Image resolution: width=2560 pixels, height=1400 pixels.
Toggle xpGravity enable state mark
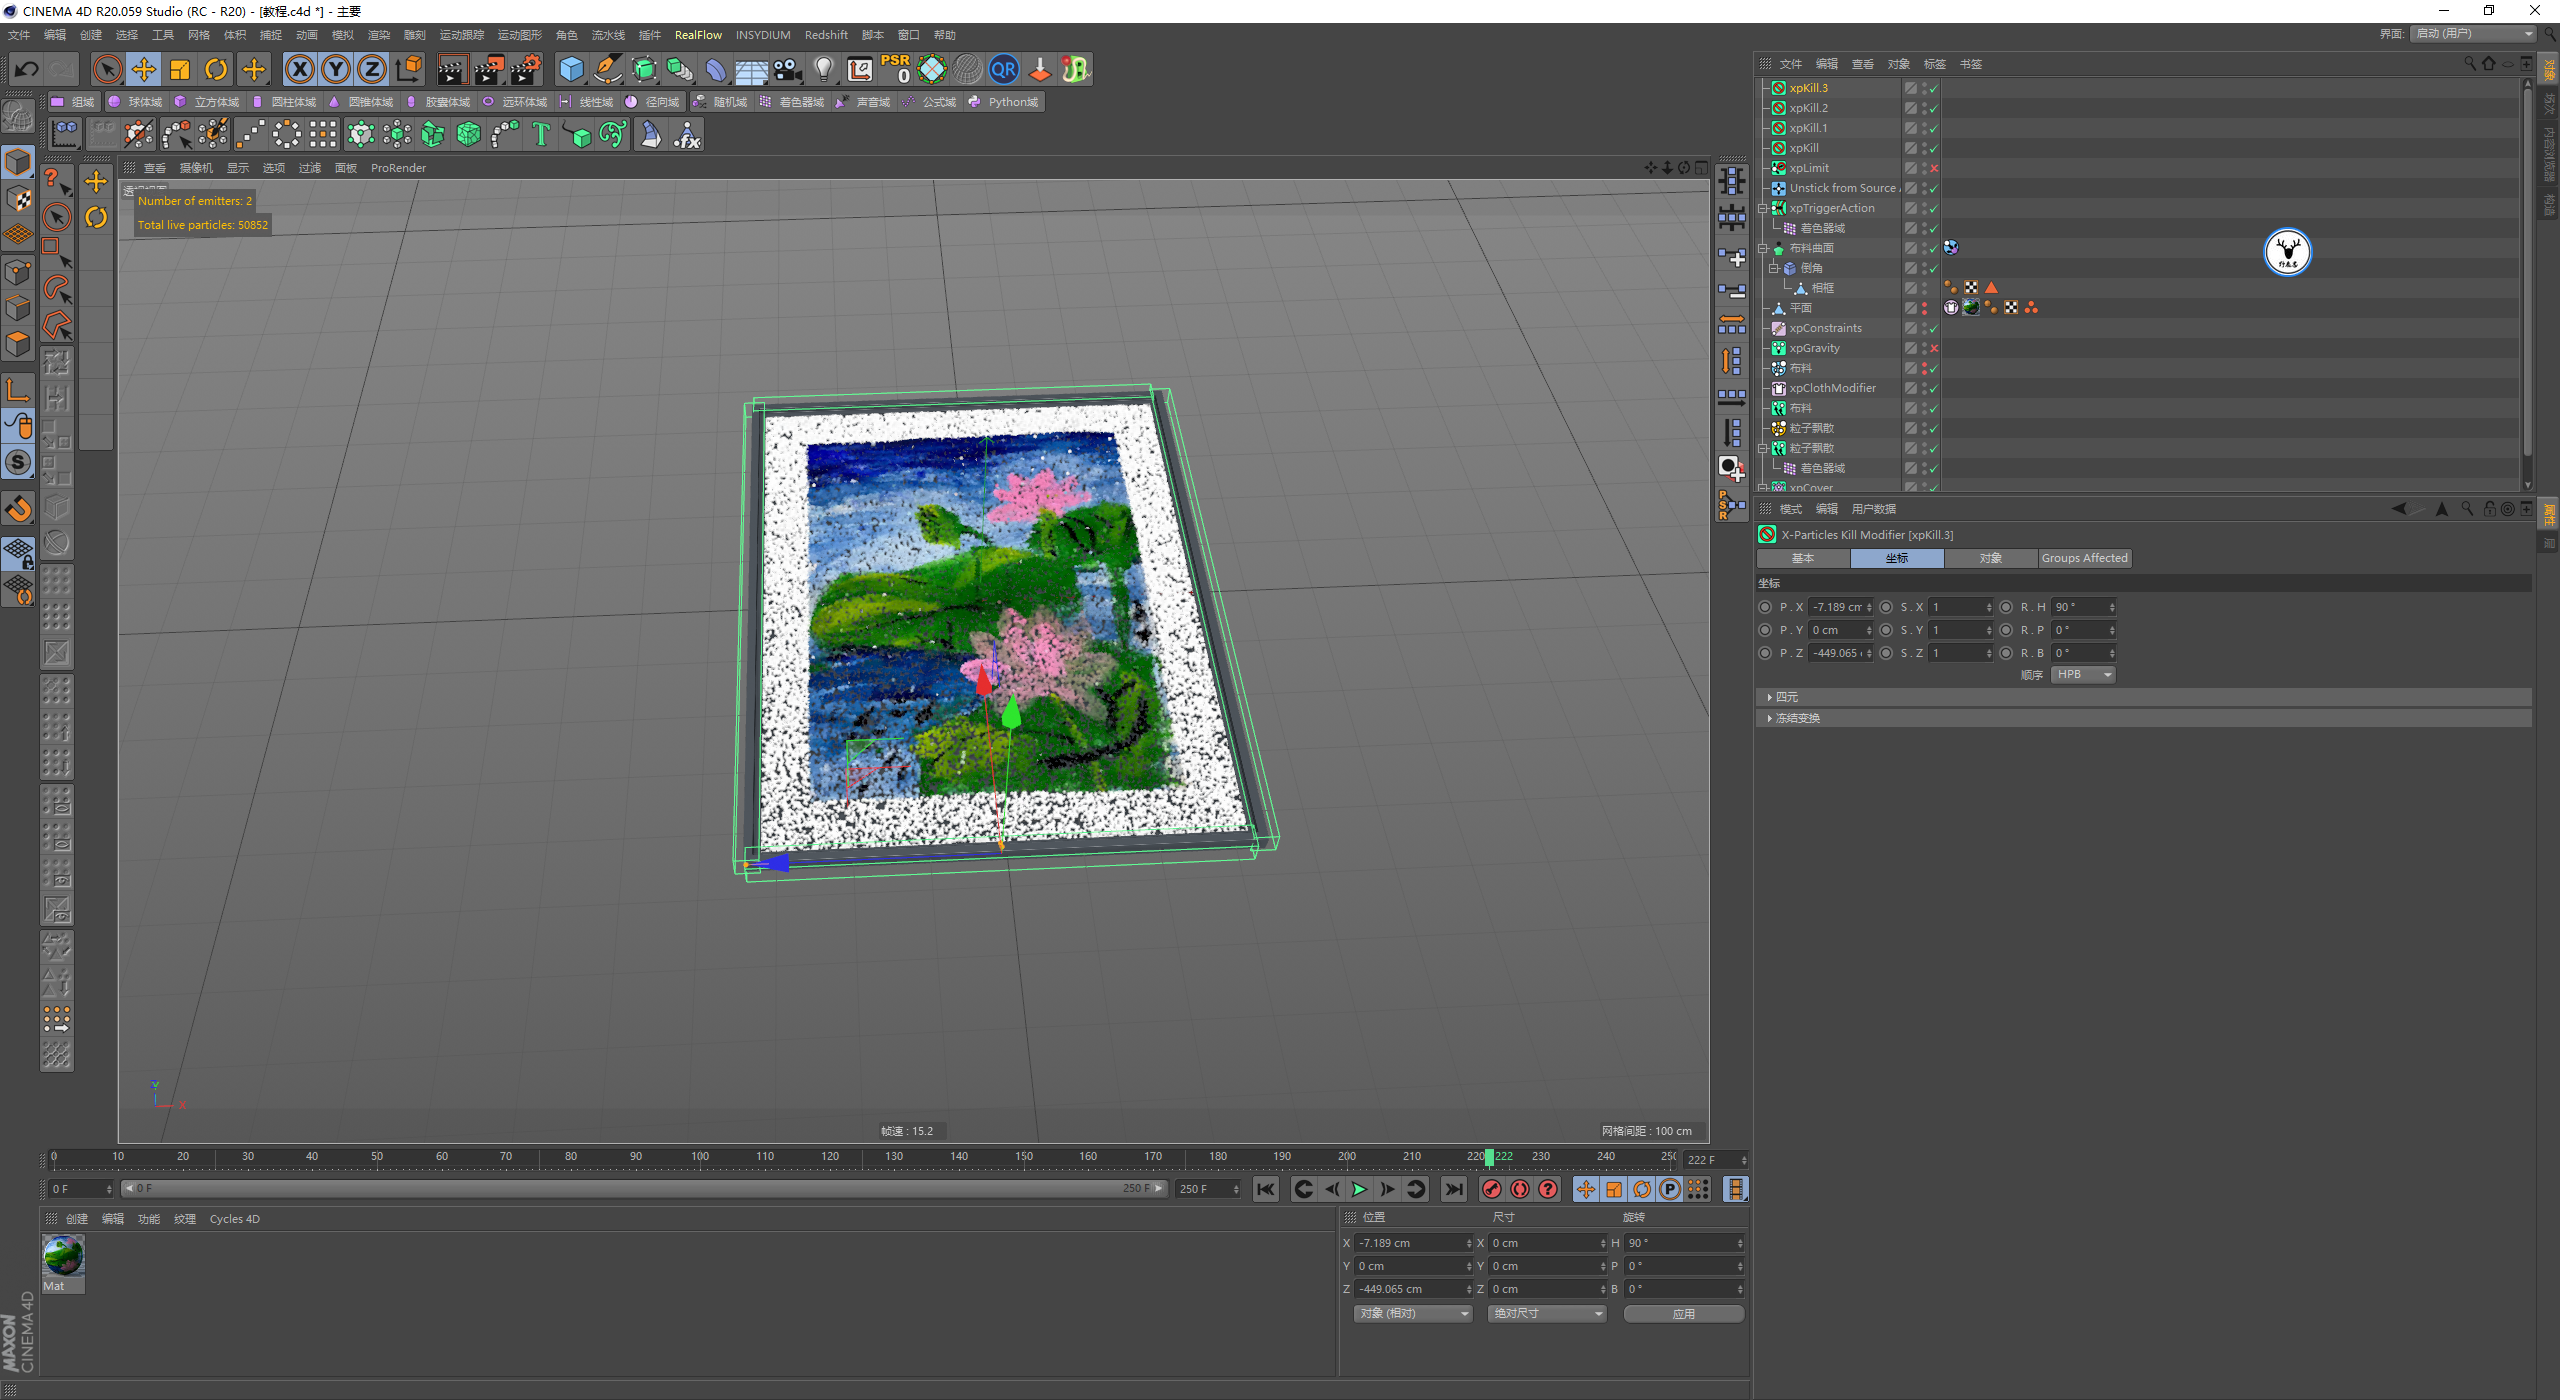point(1934,348)
